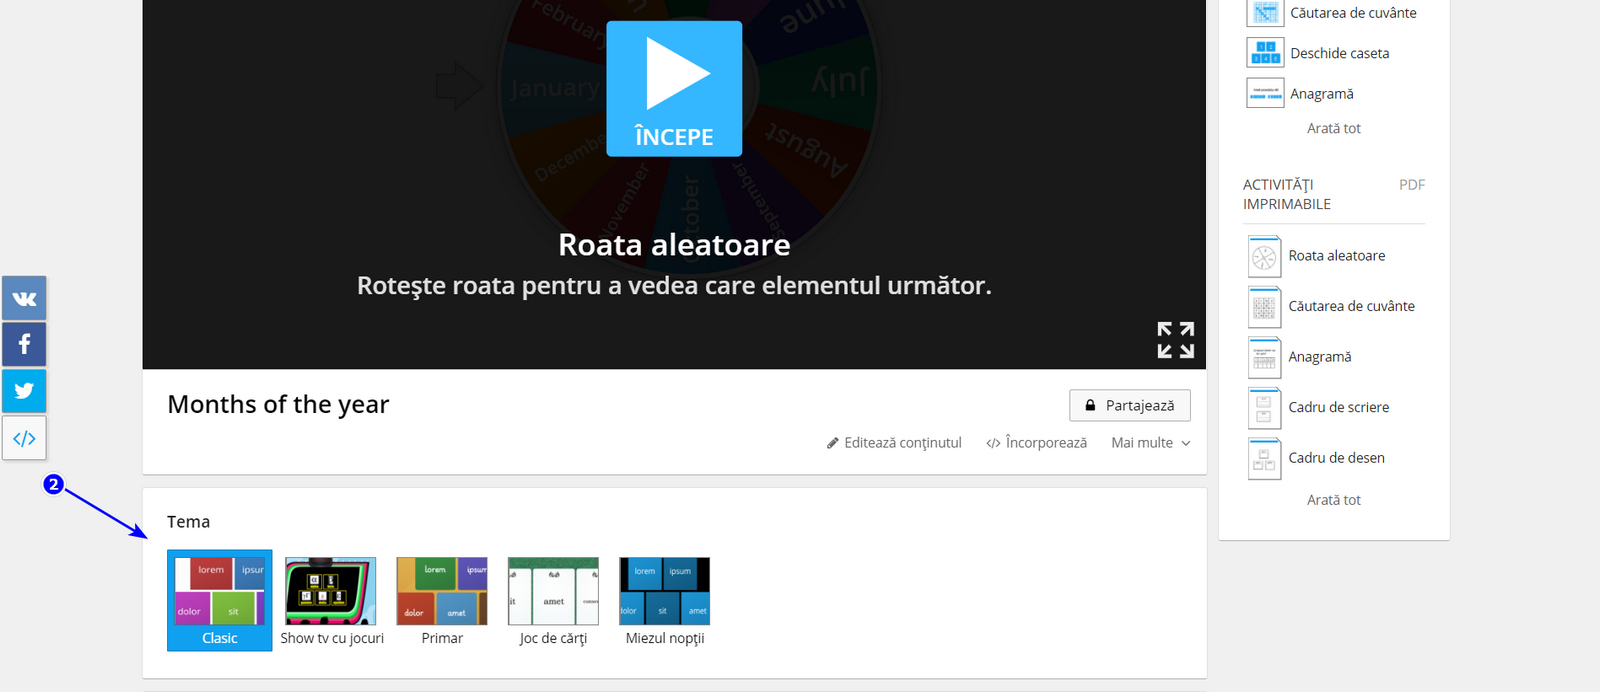Click the Cadru de desen printable icon

[1264, 458]
